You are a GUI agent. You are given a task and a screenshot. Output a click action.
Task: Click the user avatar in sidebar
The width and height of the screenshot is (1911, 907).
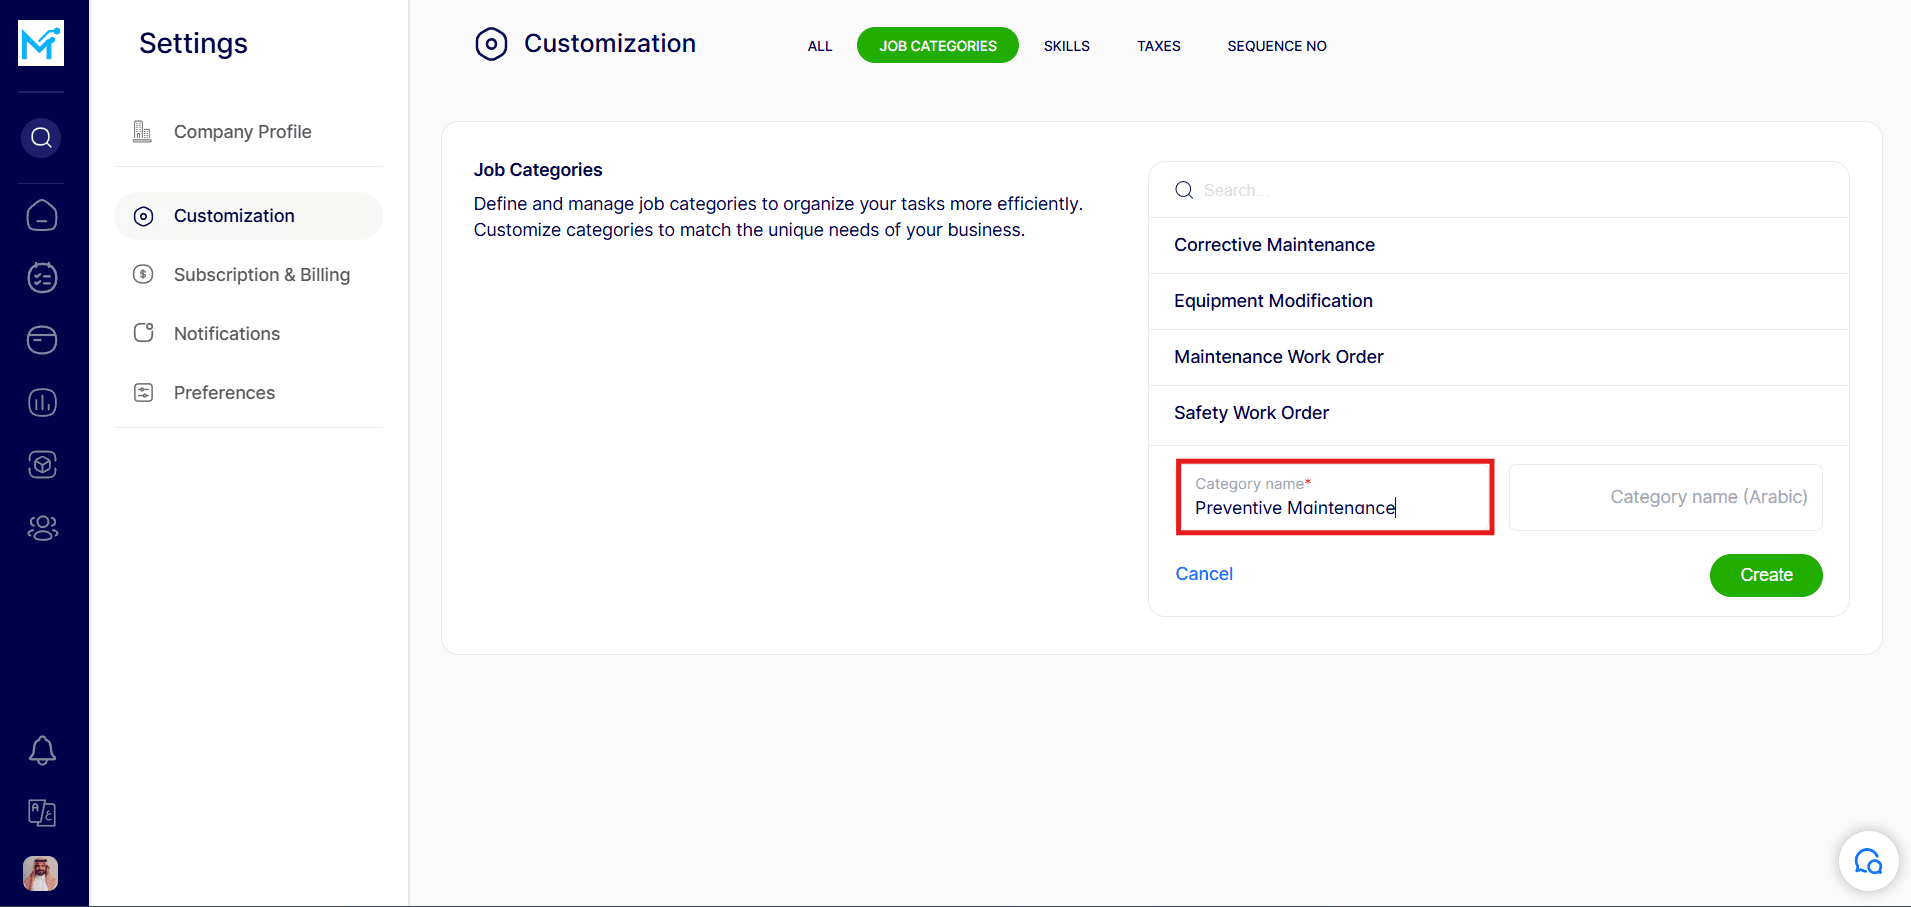pos(41,873)
